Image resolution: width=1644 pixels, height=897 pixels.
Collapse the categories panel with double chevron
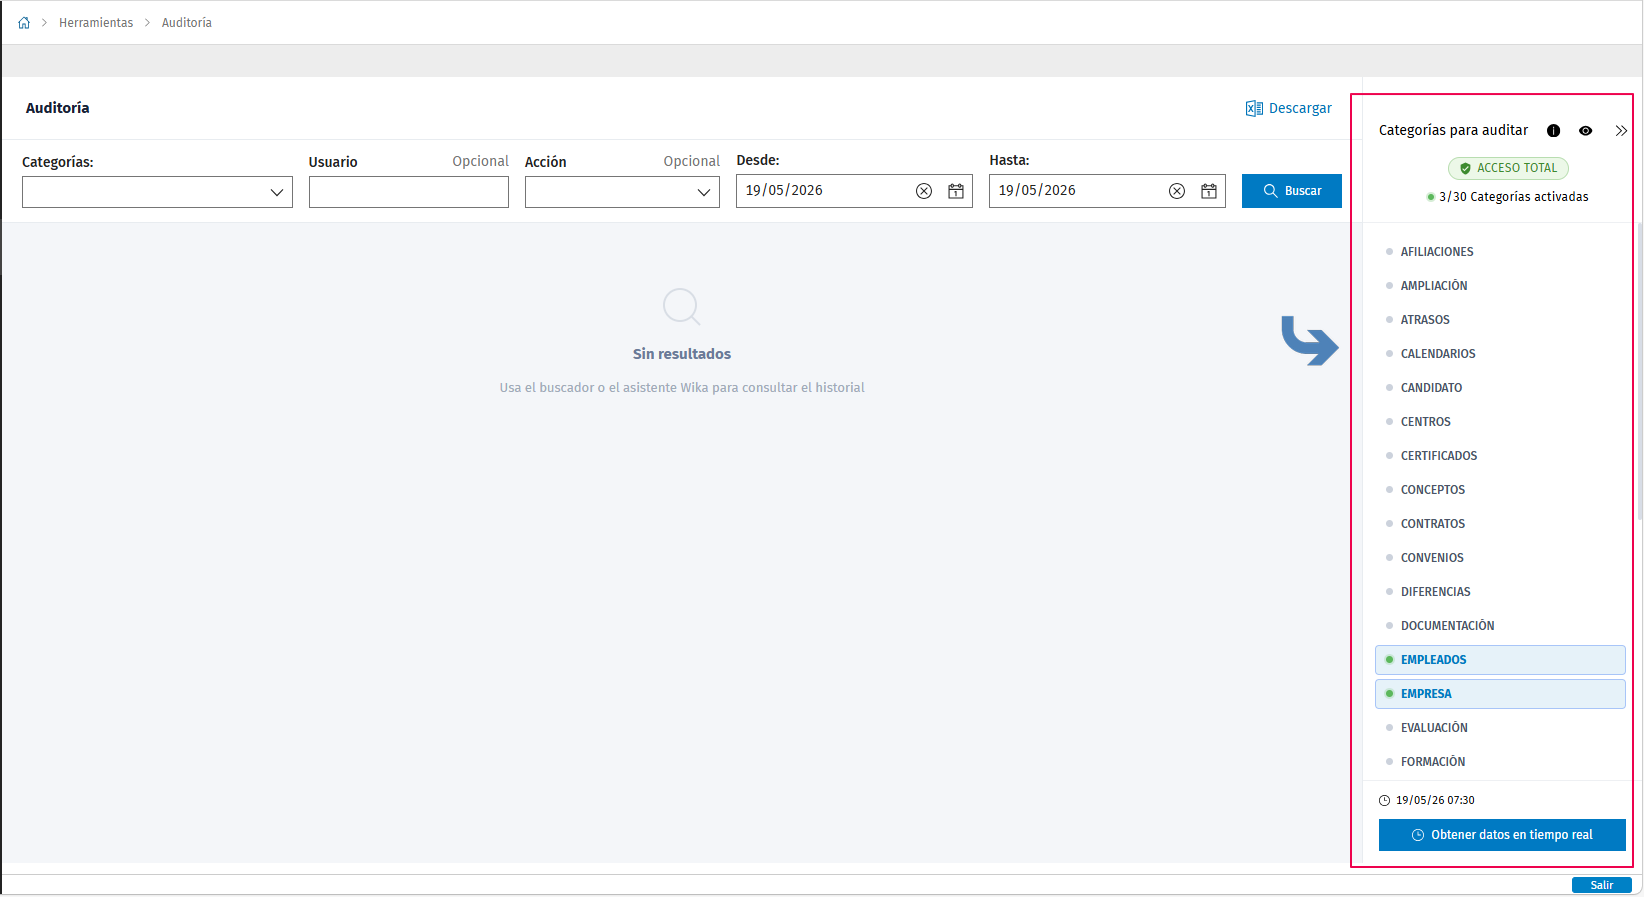click(x=1621, y=131)
